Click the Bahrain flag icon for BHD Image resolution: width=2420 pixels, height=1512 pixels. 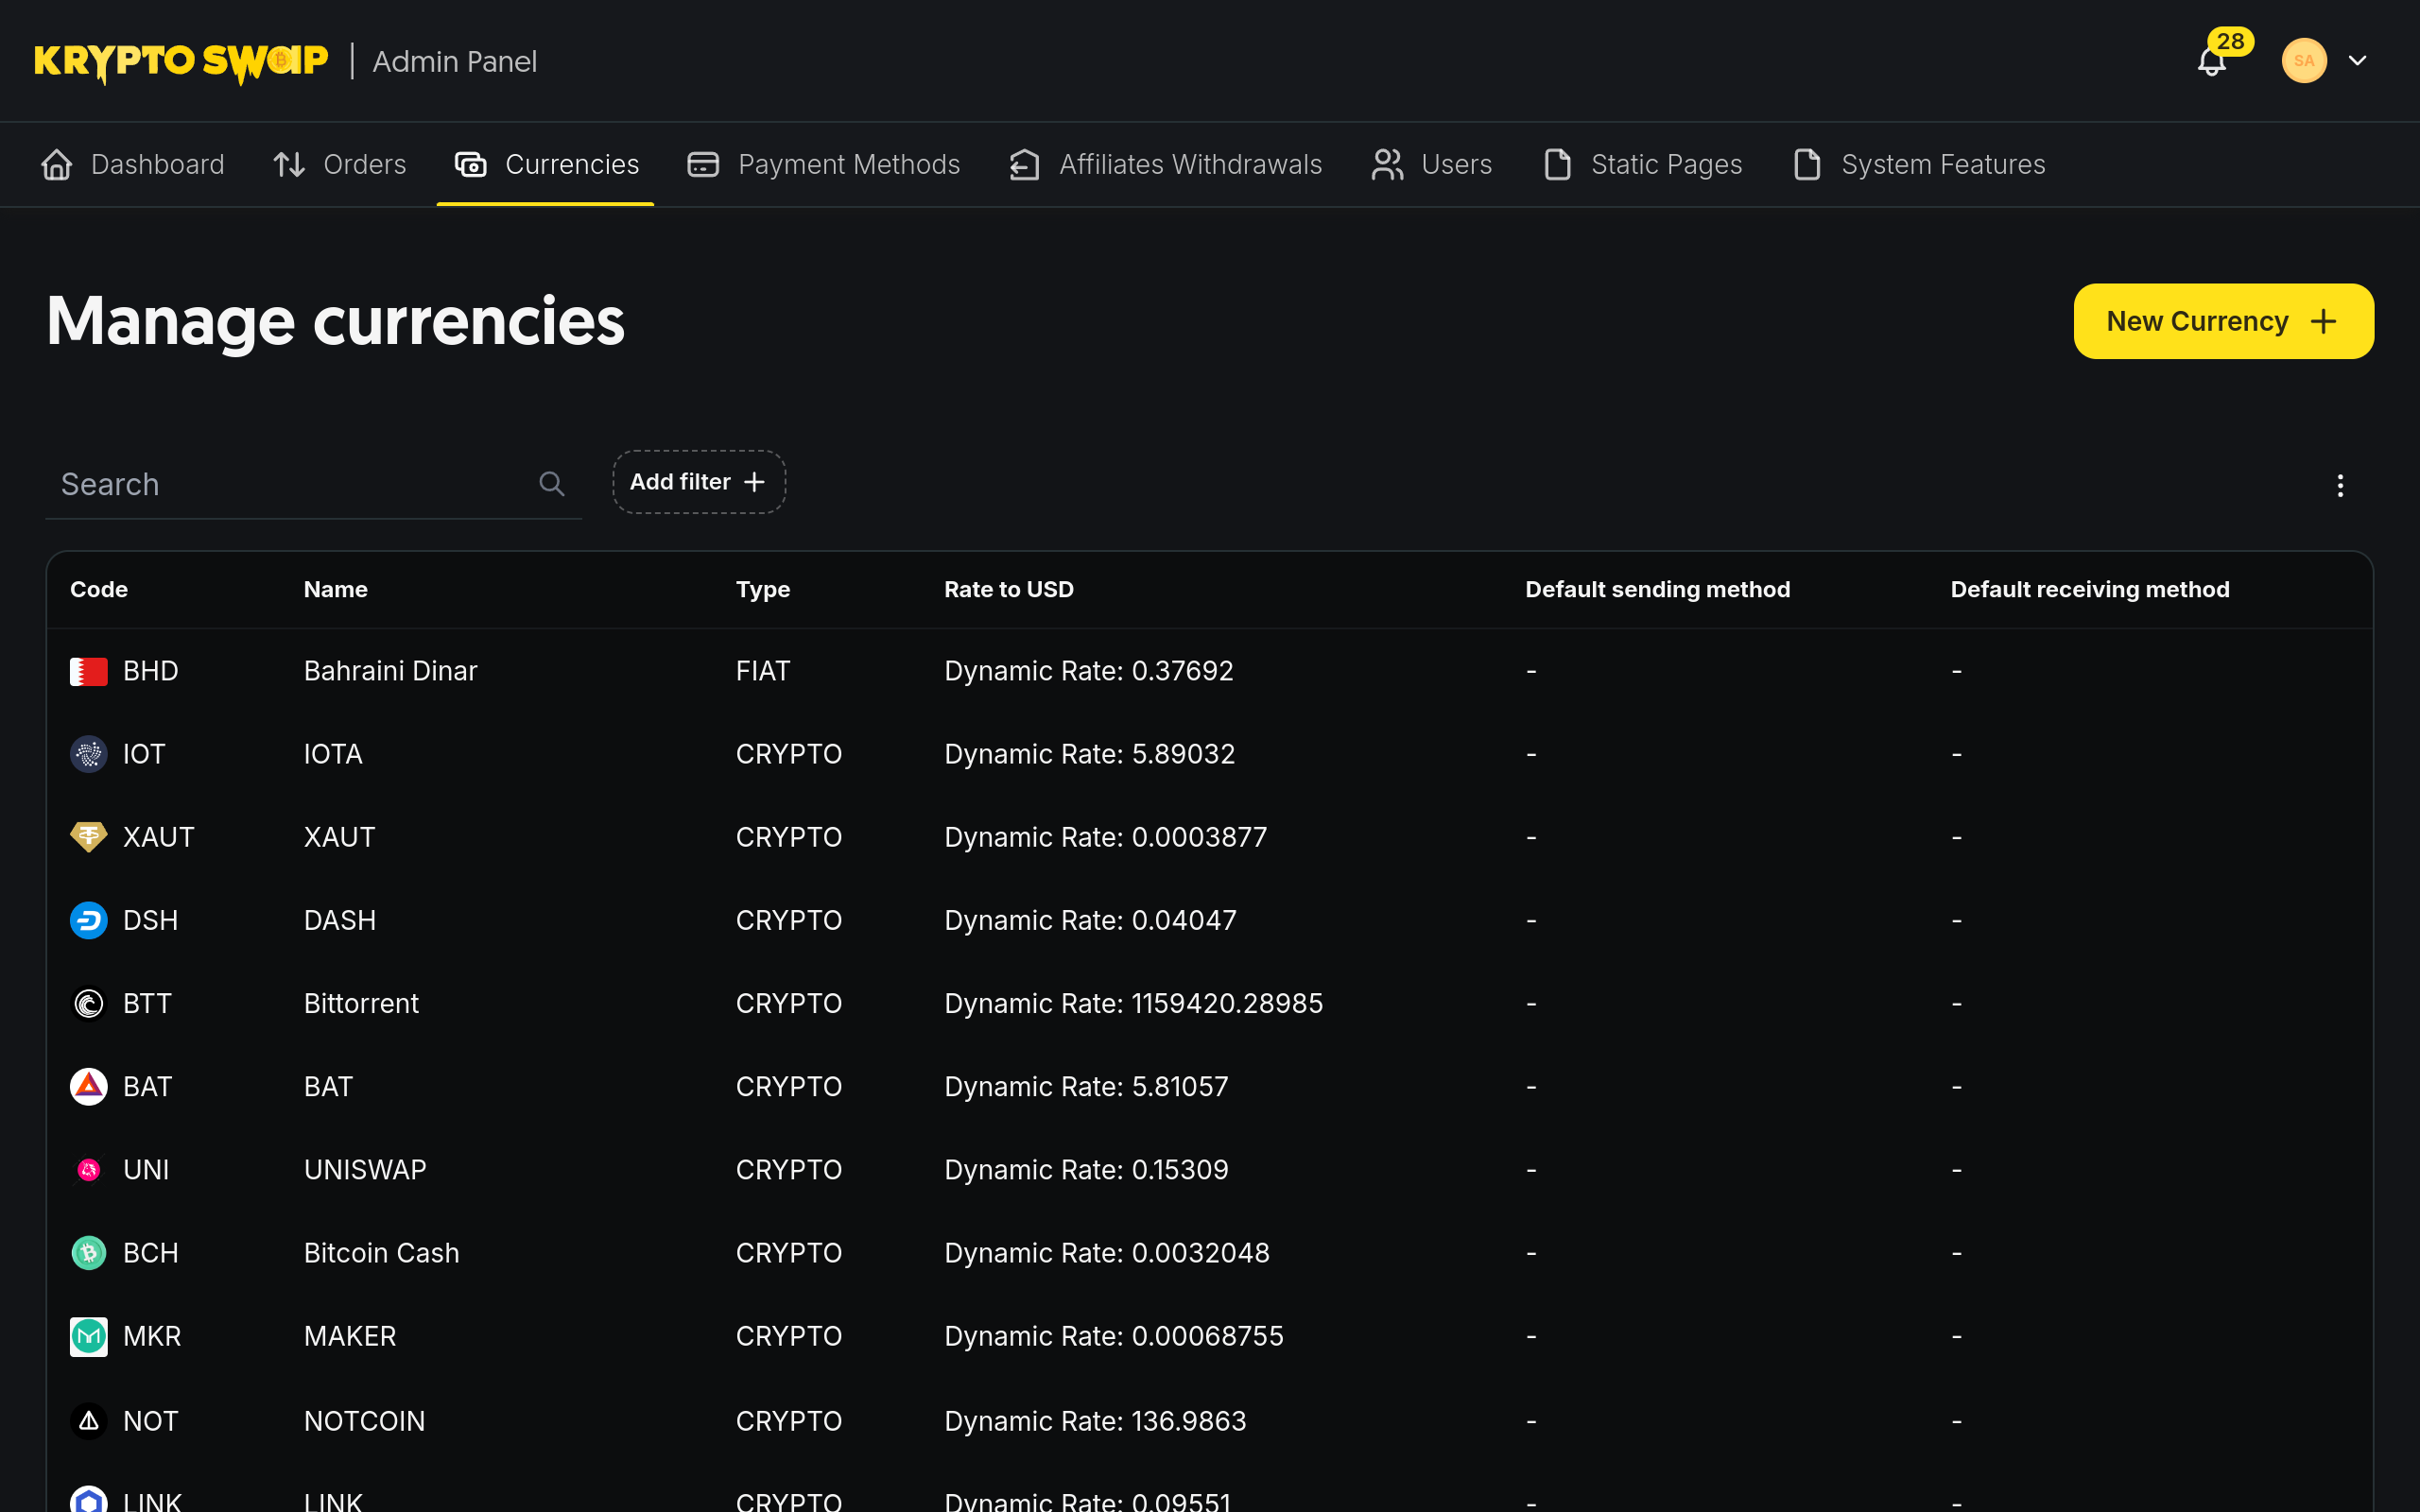coord(89,671)
